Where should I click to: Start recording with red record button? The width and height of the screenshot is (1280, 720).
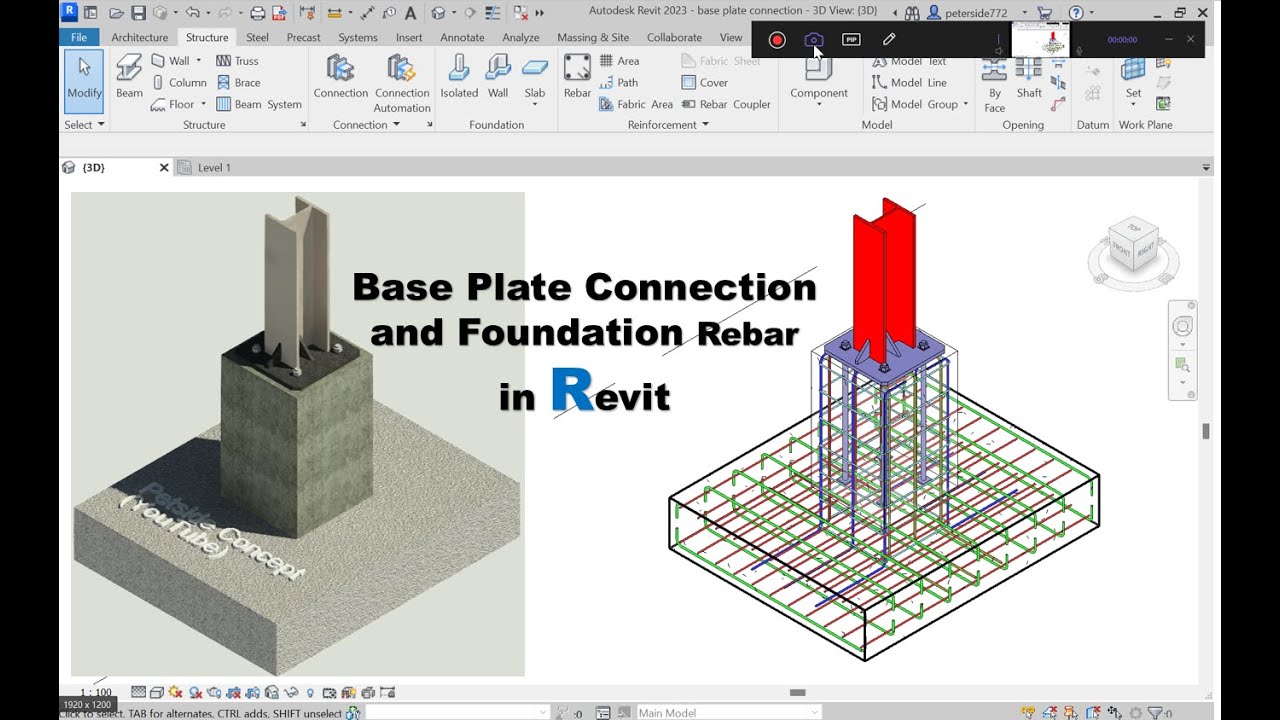pyautogui.click(x=777, y=39)
